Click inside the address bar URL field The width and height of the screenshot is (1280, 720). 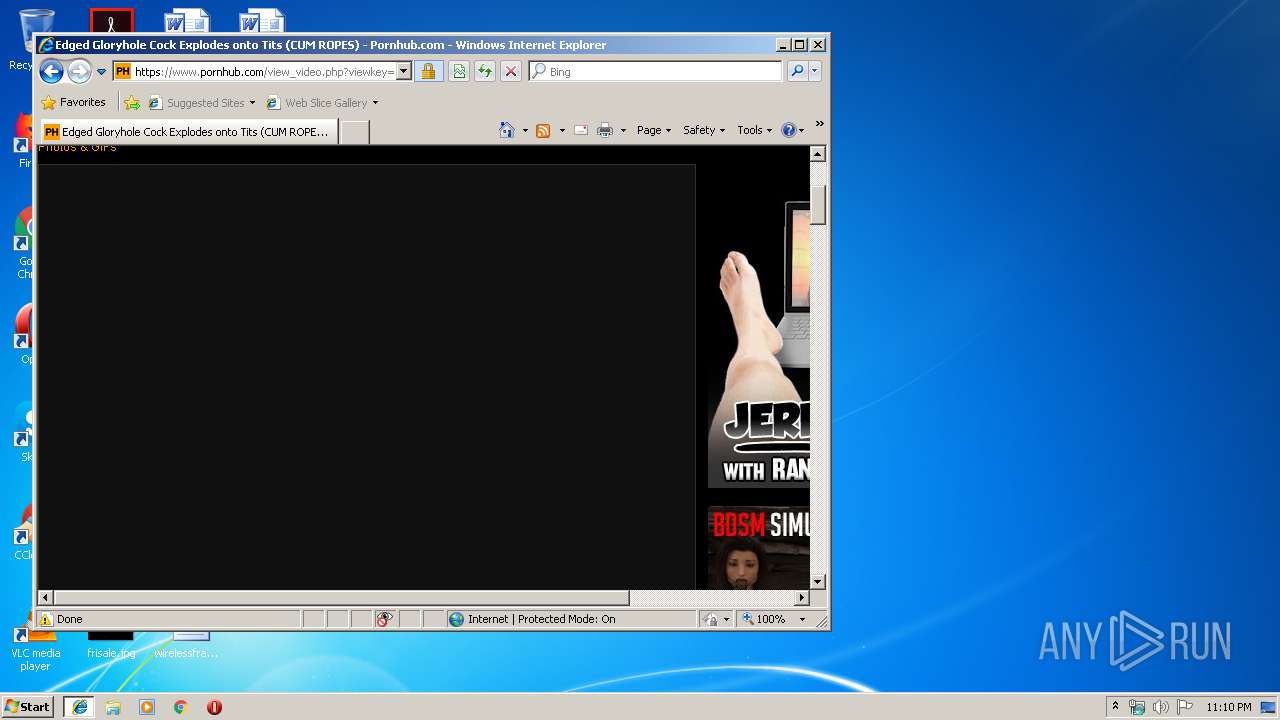264,72
